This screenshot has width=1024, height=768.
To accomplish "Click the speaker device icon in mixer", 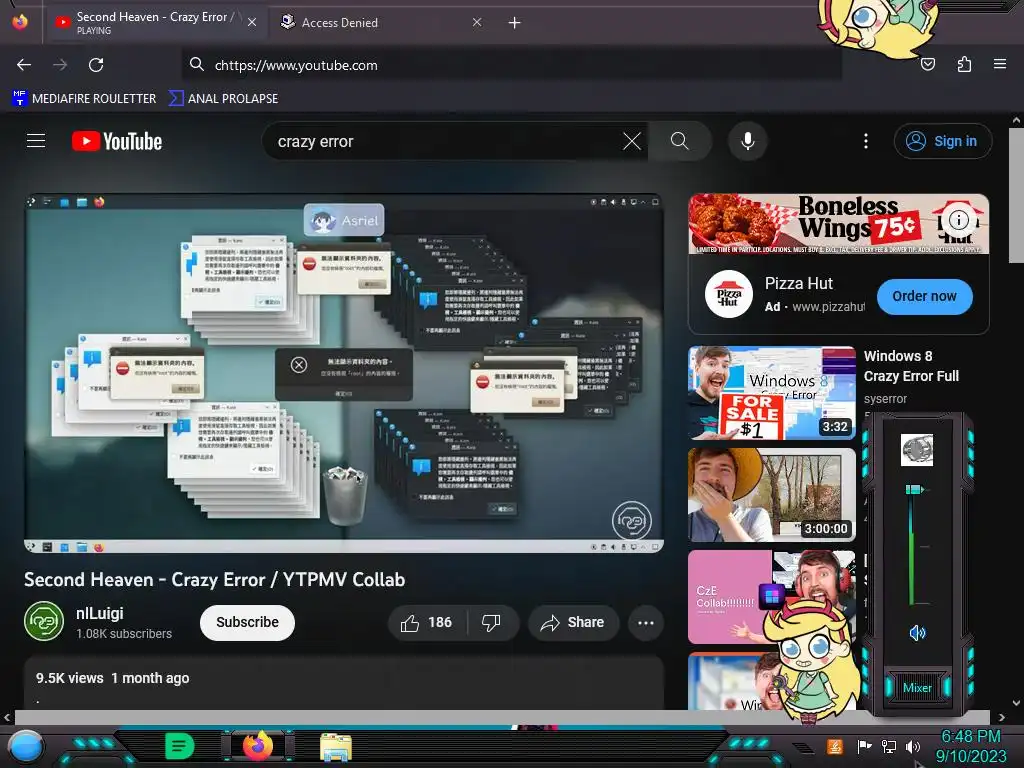I will 917,449.
